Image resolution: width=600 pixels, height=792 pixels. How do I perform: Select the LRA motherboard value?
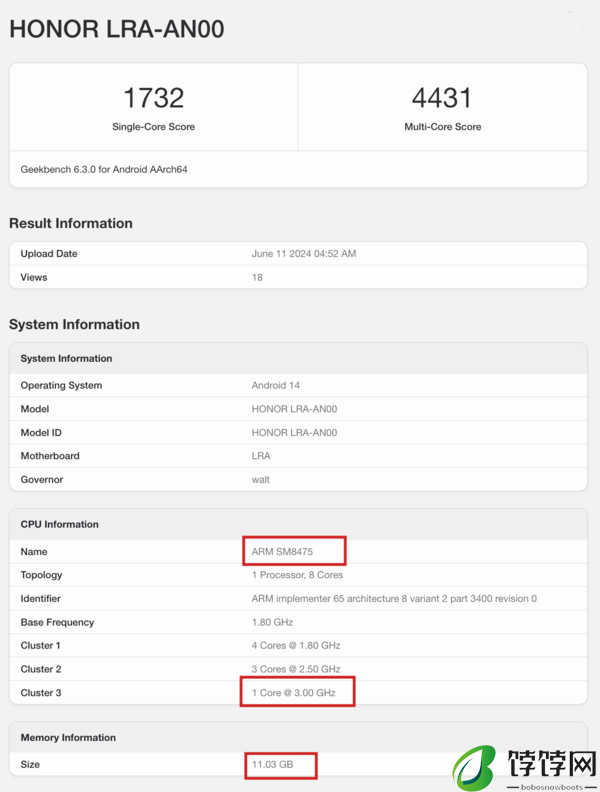pyautogui.click(x=261, y=456)
